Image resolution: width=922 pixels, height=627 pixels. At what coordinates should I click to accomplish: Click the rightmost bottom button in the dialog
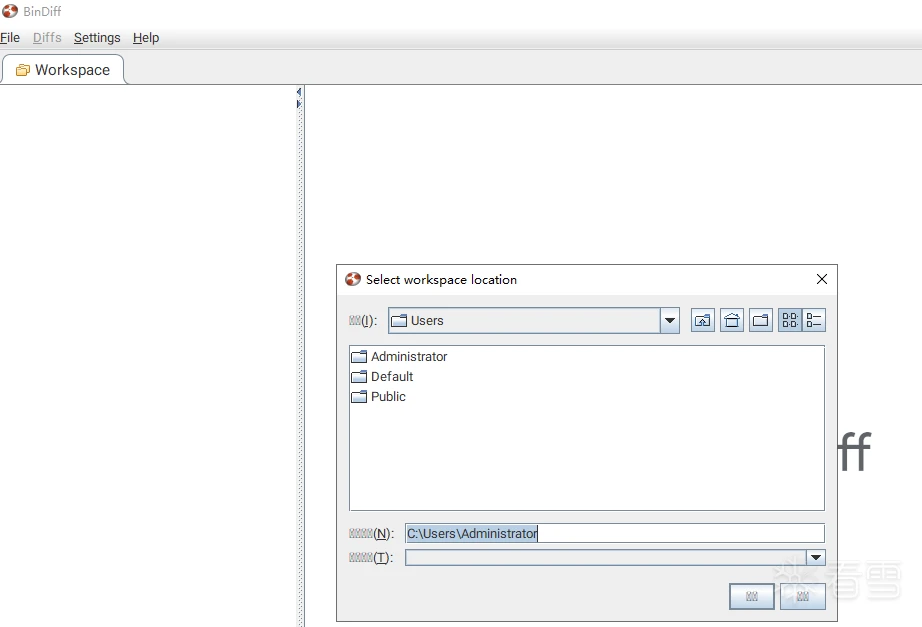point(802,596)
